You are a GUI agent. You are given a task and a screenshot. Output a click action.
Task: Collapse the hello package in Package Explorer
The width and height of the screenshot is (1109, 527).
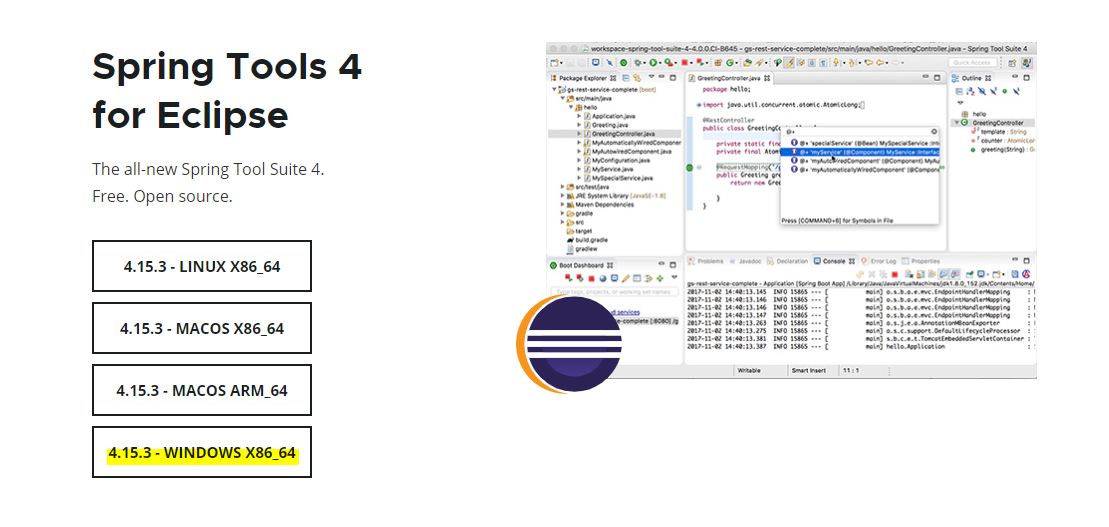click(x=571, y=107)
